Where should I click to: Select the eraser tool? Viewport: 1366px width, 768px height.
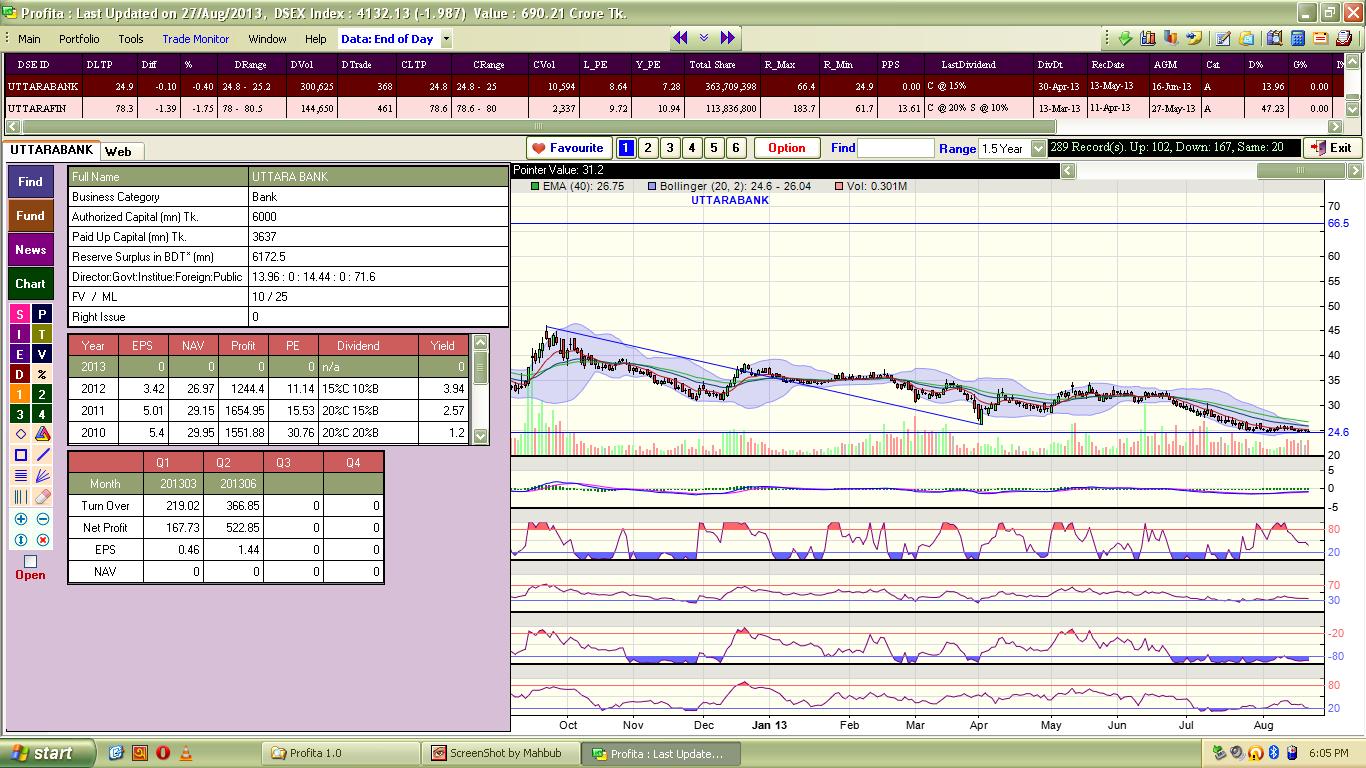coord(42,497)
